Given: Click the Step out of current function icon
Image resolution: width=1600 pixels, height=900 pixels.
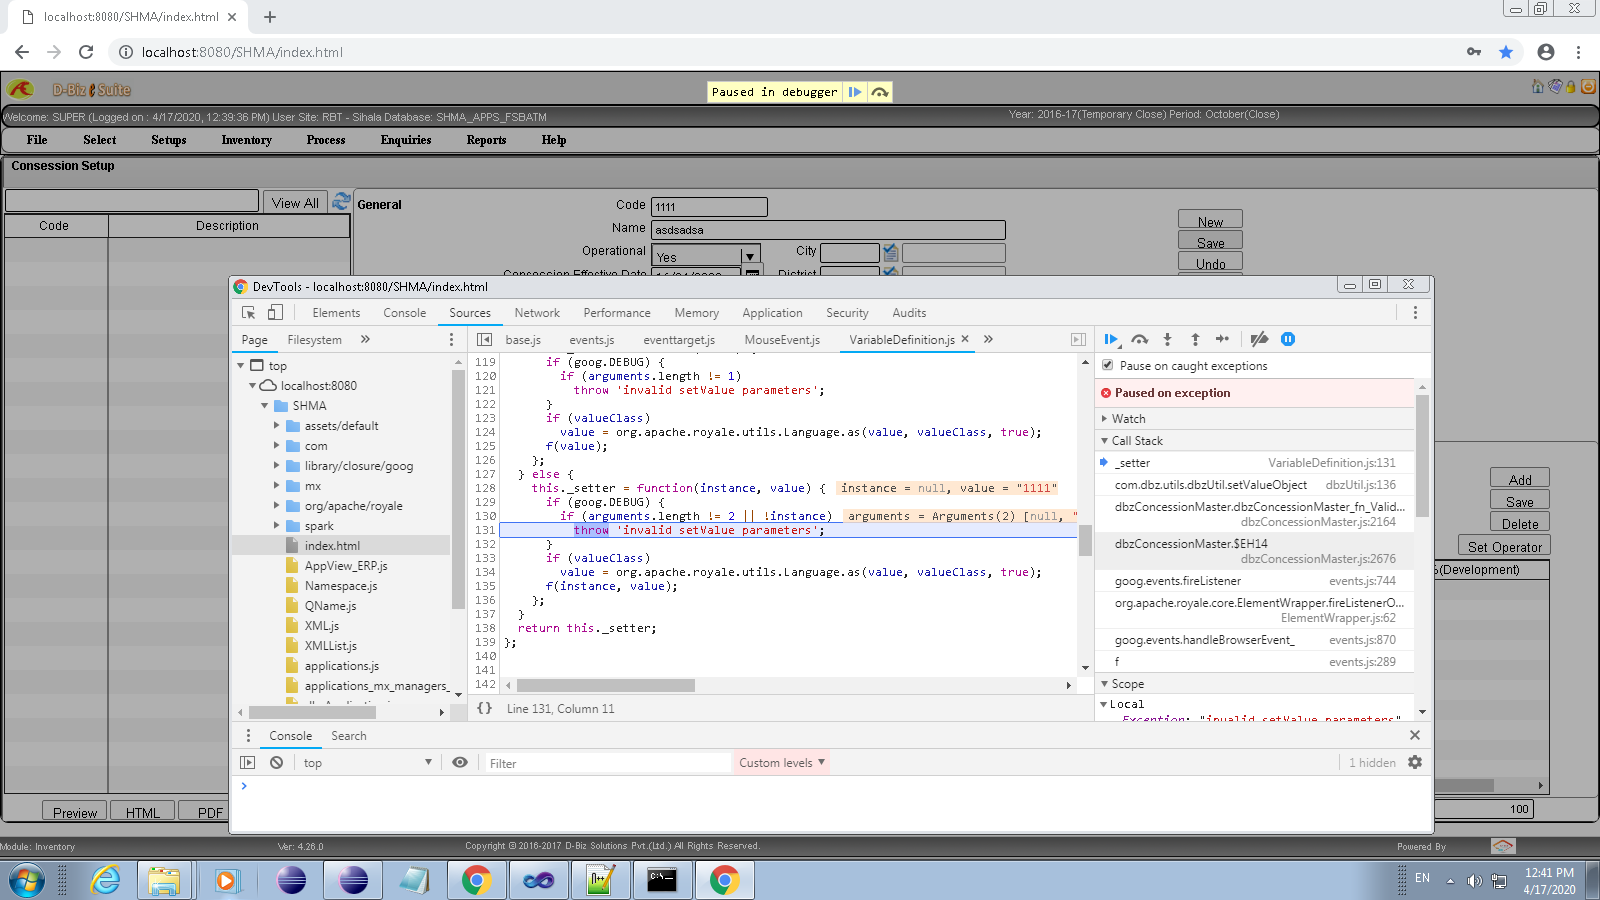Looking at the screenshot, I should coord(1195,339).
